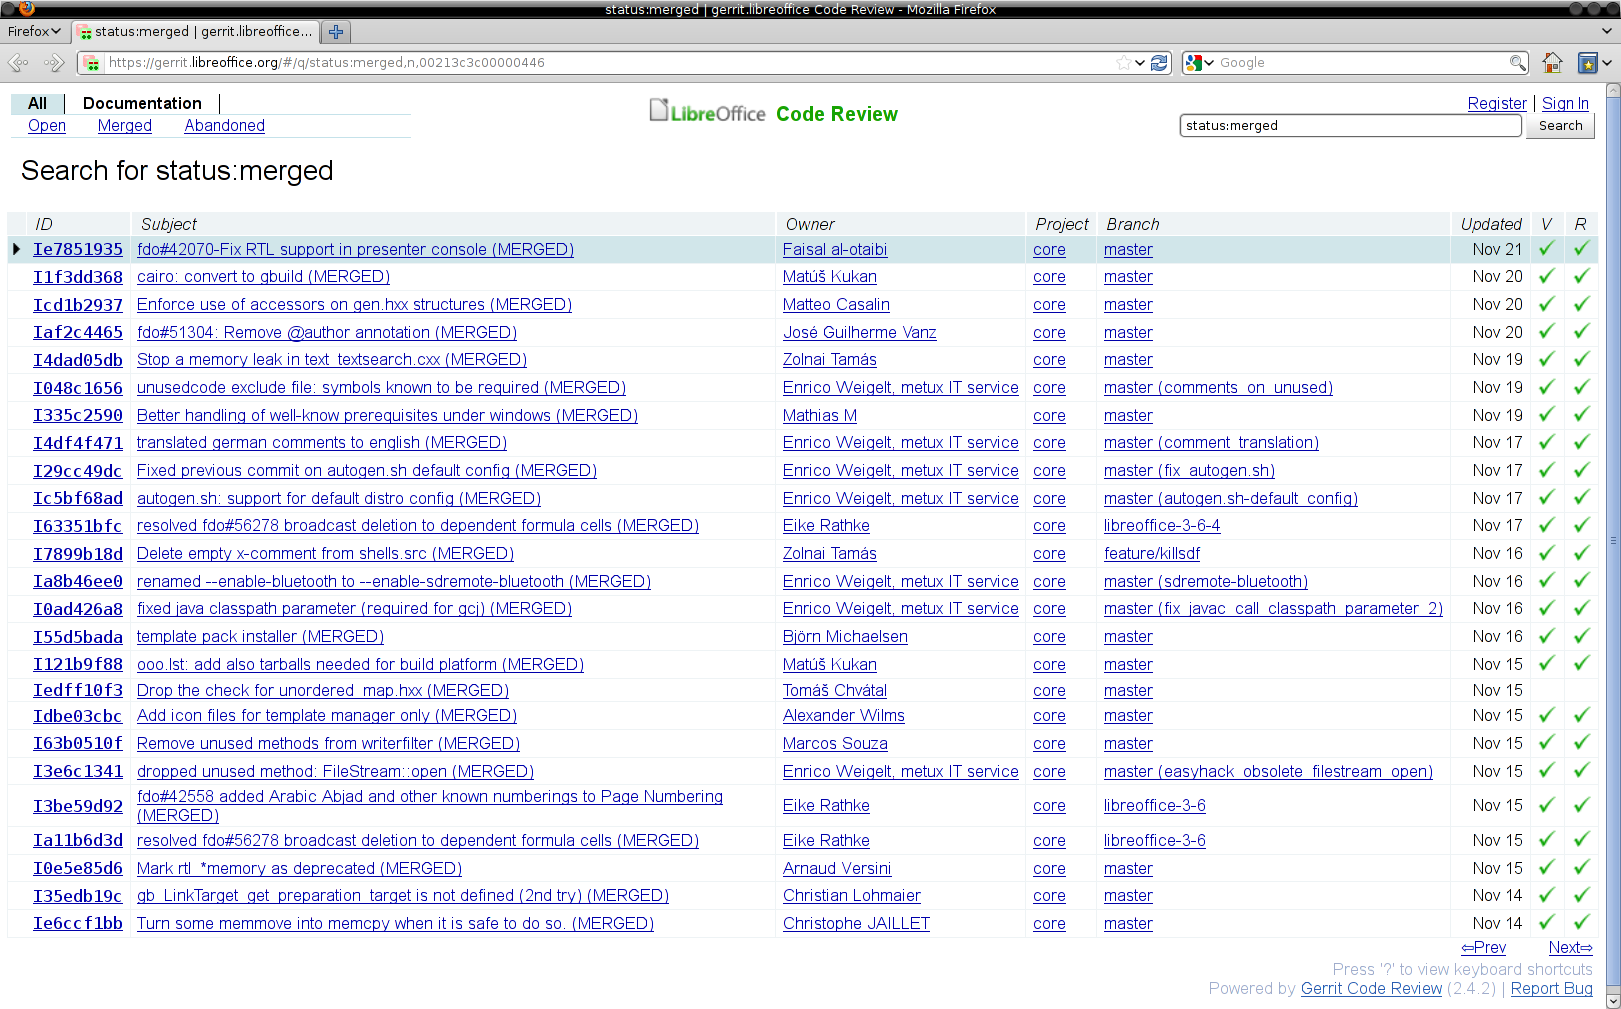
Task: Go to the Next results page
Action: (x=1570, y=947)
